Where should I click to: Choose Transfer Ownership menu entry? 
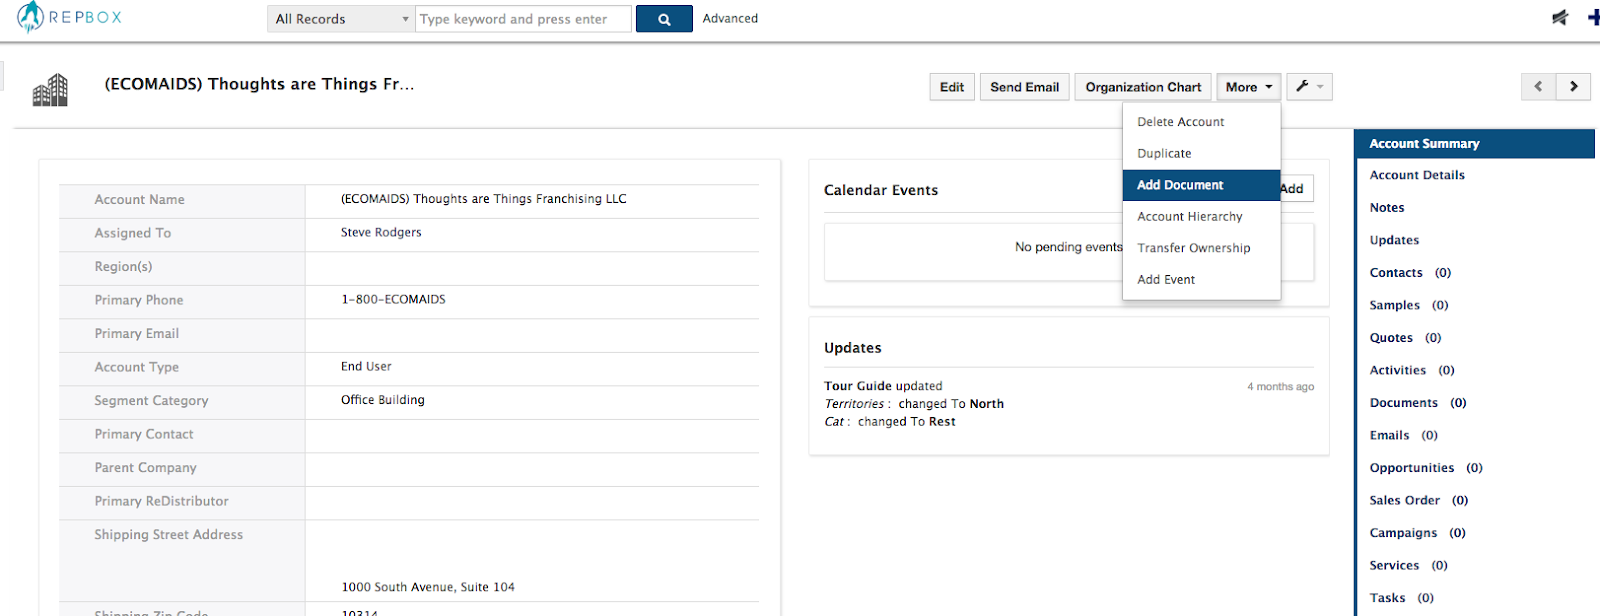coord(1201,248)
